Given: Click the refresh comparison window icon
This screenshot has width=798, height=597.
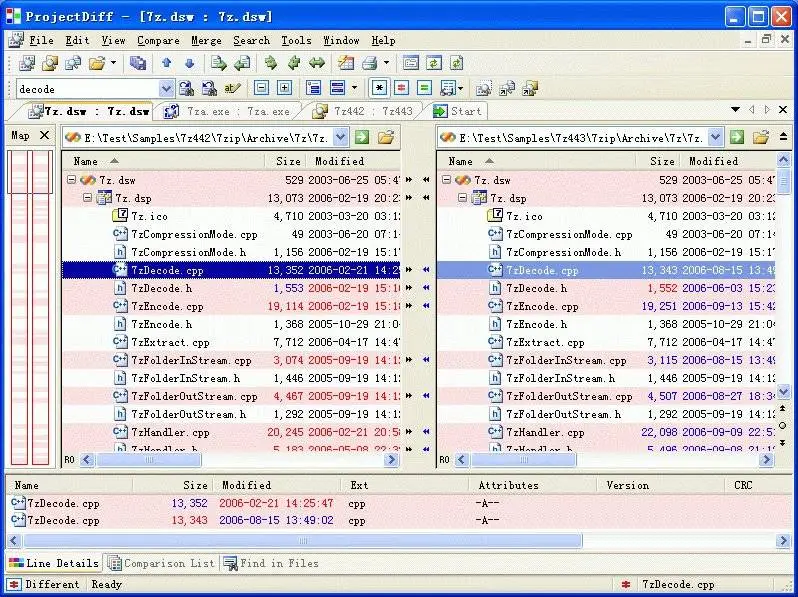Looking at the screenshot, I should point(434,63).
